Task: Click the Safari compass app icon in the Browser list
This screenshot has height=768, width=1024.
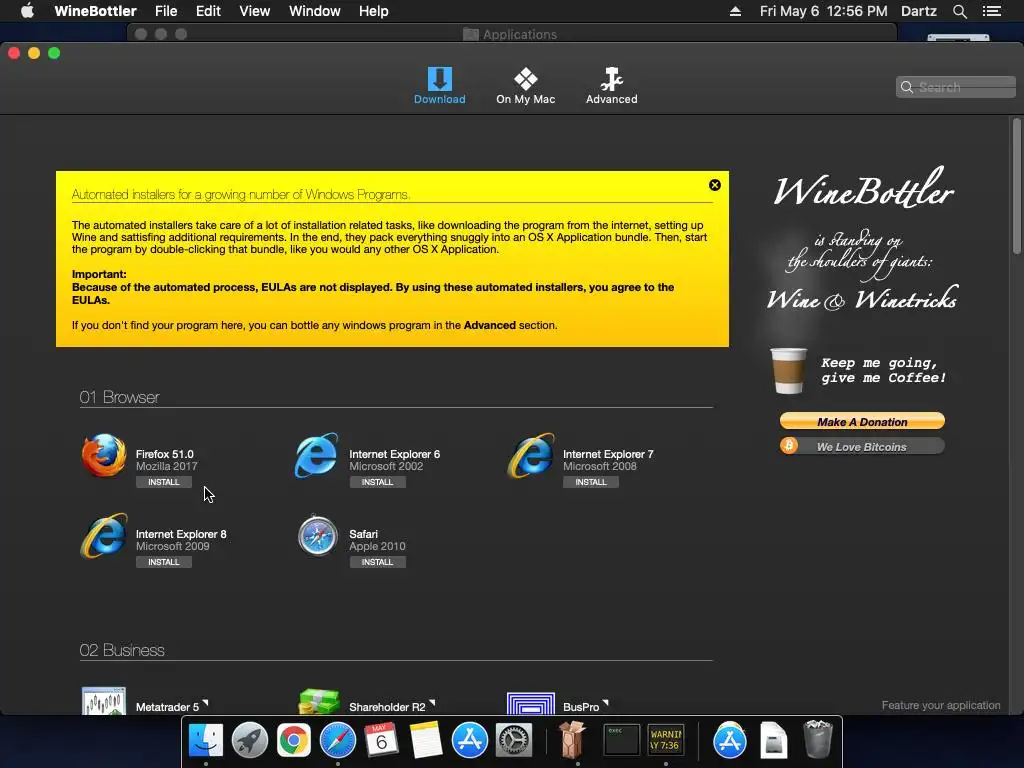Action: pos(317,536)
